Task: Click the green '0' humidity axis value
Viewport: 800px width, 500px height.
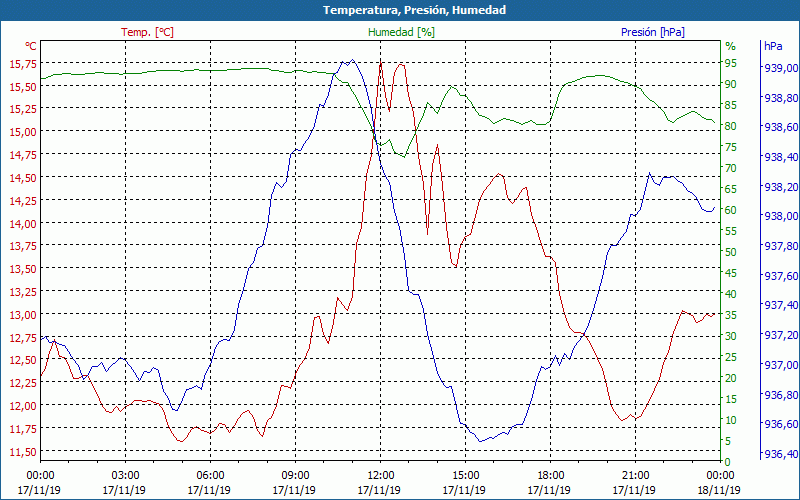Action: pyautogui.click(x=728, y=462)
